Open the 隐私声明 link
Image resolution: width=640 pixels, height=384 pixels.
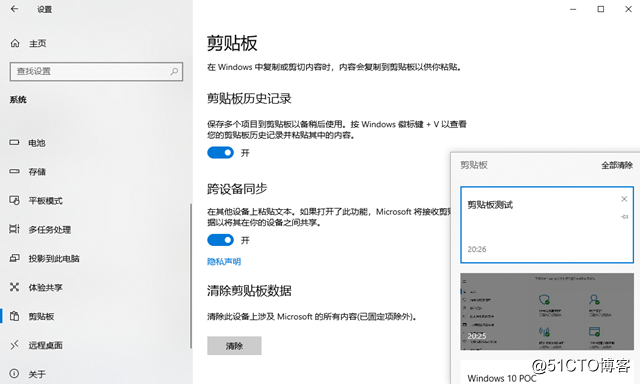coord(224,262)
